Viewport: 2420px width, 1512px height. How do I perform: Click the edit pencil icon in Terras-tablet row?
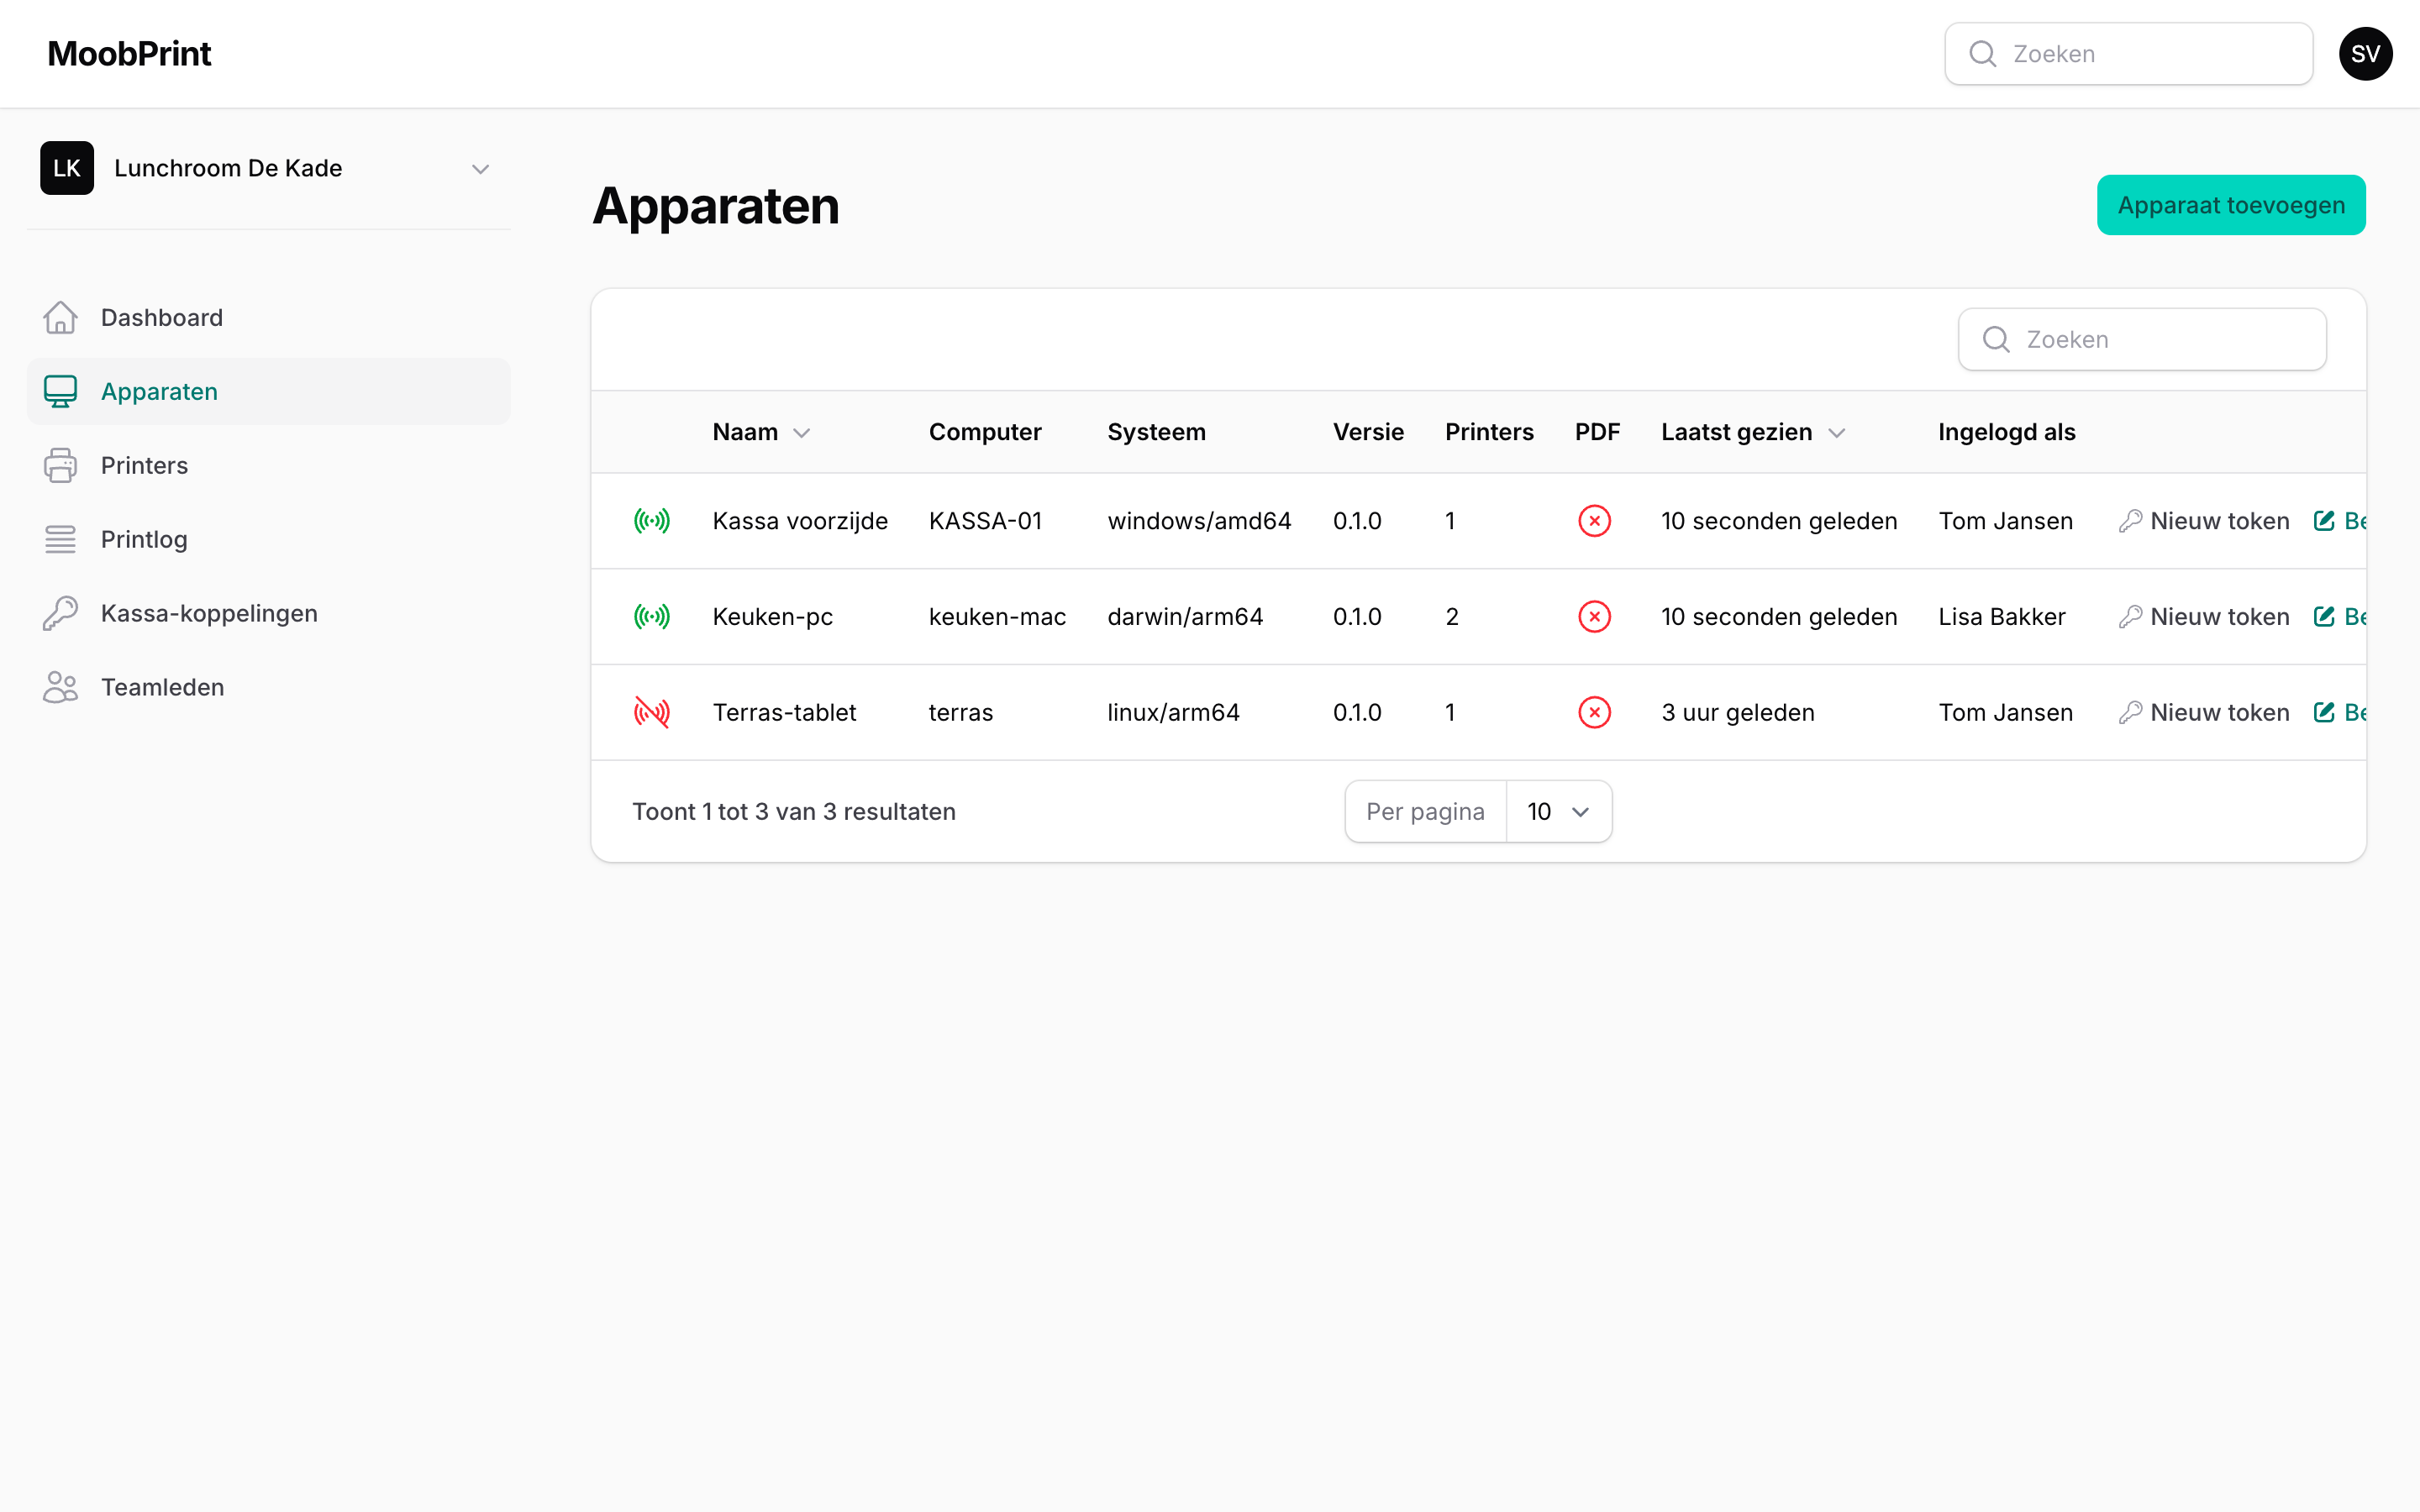point(2325,712)
